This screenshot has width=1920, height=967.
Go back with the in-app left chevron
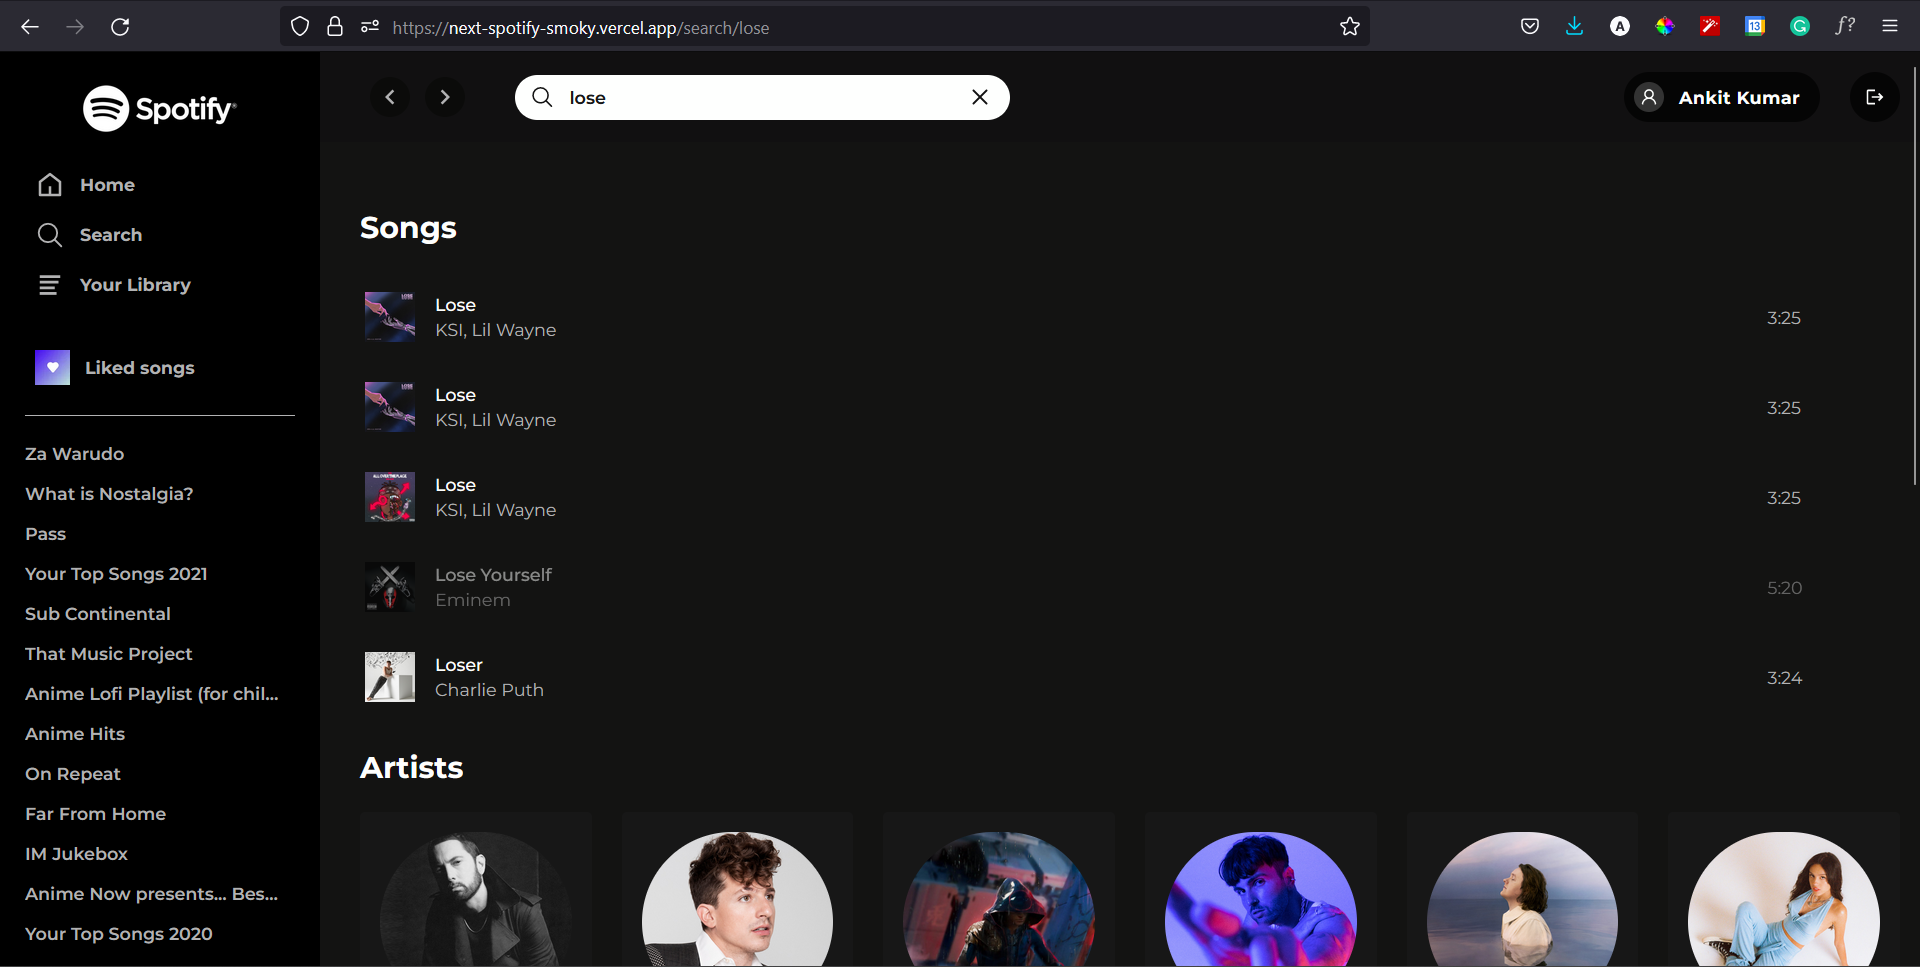(390, 97)
